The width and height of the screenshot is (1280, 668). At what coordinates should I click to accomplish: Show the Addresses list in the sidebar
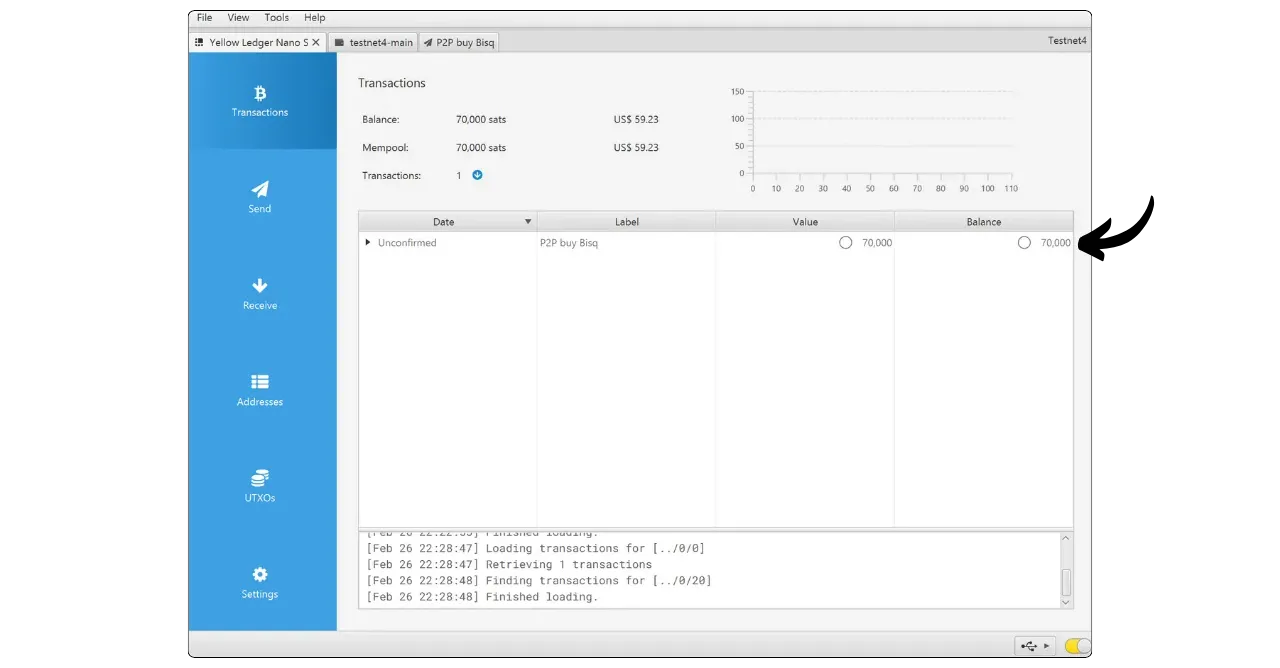click(260, 389)
